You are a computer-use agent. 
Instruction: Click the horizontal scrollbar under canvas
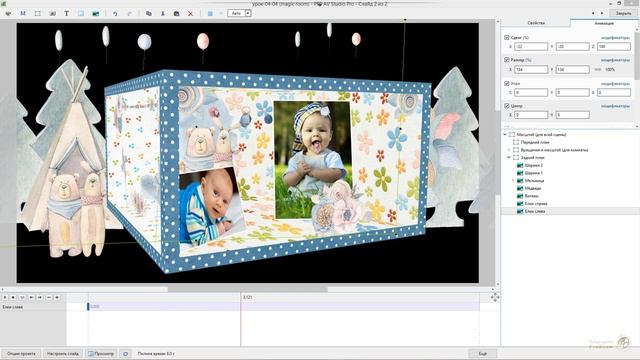[248, 289]
